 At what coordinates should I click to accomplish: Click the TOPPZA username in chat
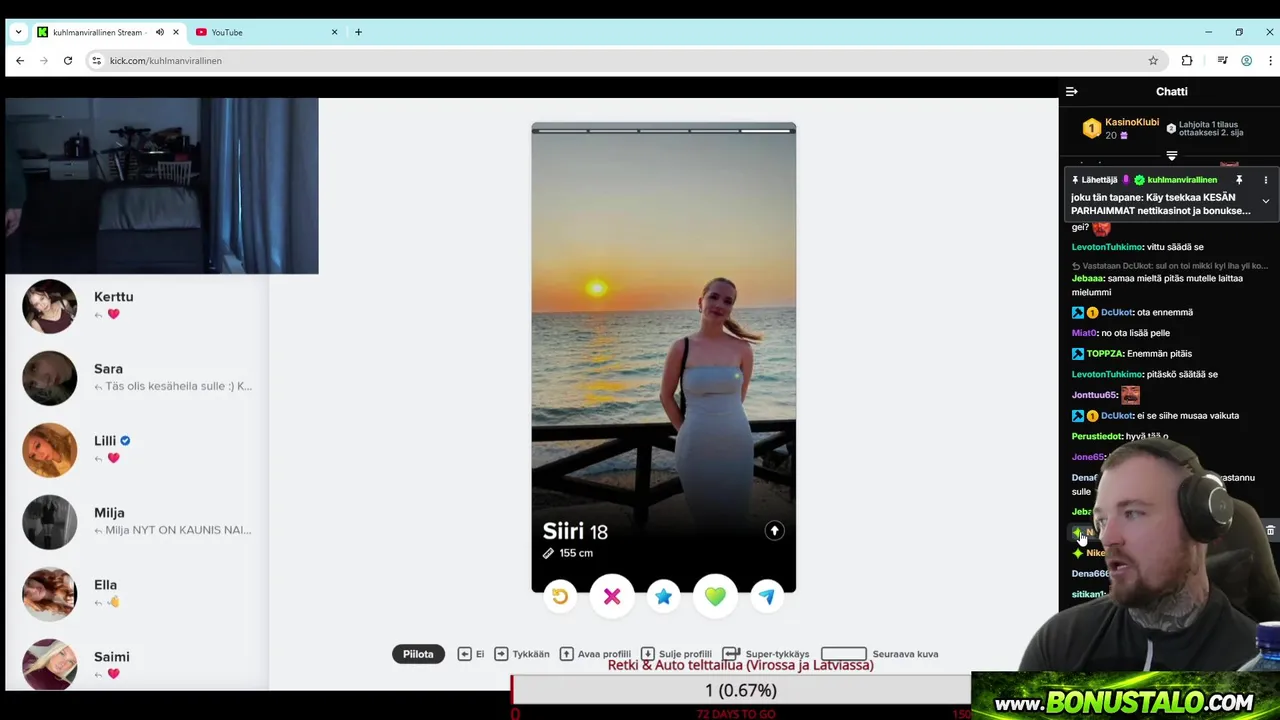click(1105, 353)
